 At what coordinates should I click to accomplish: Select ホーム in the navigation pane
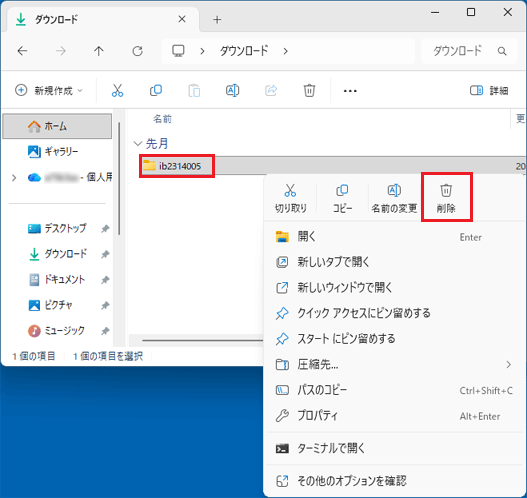click(57, 126)
